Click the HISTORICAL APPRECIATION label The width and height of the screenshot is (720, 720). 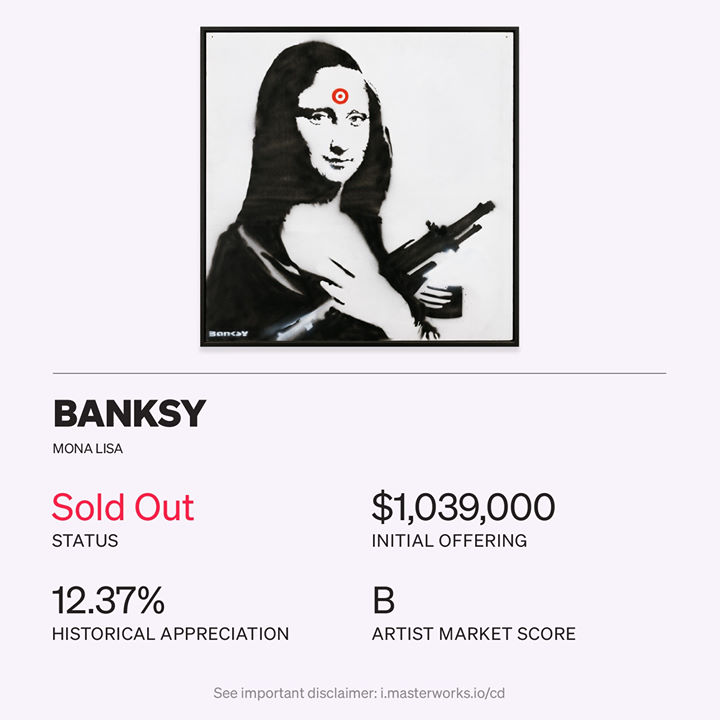click(170, 634)
